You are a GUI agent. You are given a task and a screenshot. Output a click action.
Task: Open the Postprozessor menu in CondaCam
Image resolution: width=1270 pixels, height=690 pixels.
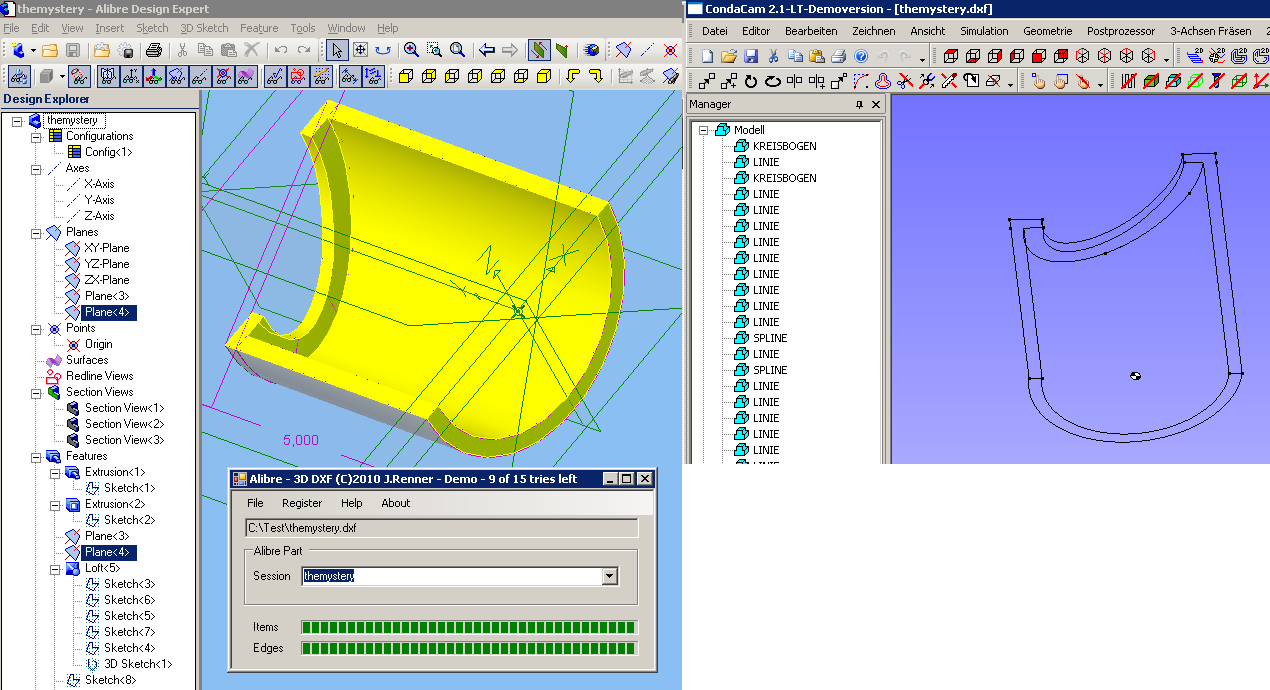[1121, 31]
